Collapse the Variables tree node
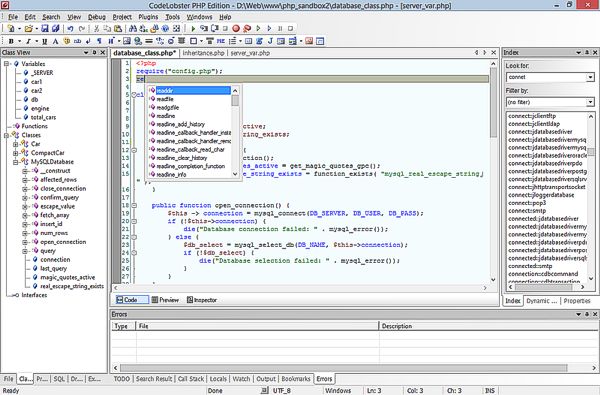The width and height of the screenshot is (600, 395). click(x=6, y=64)
